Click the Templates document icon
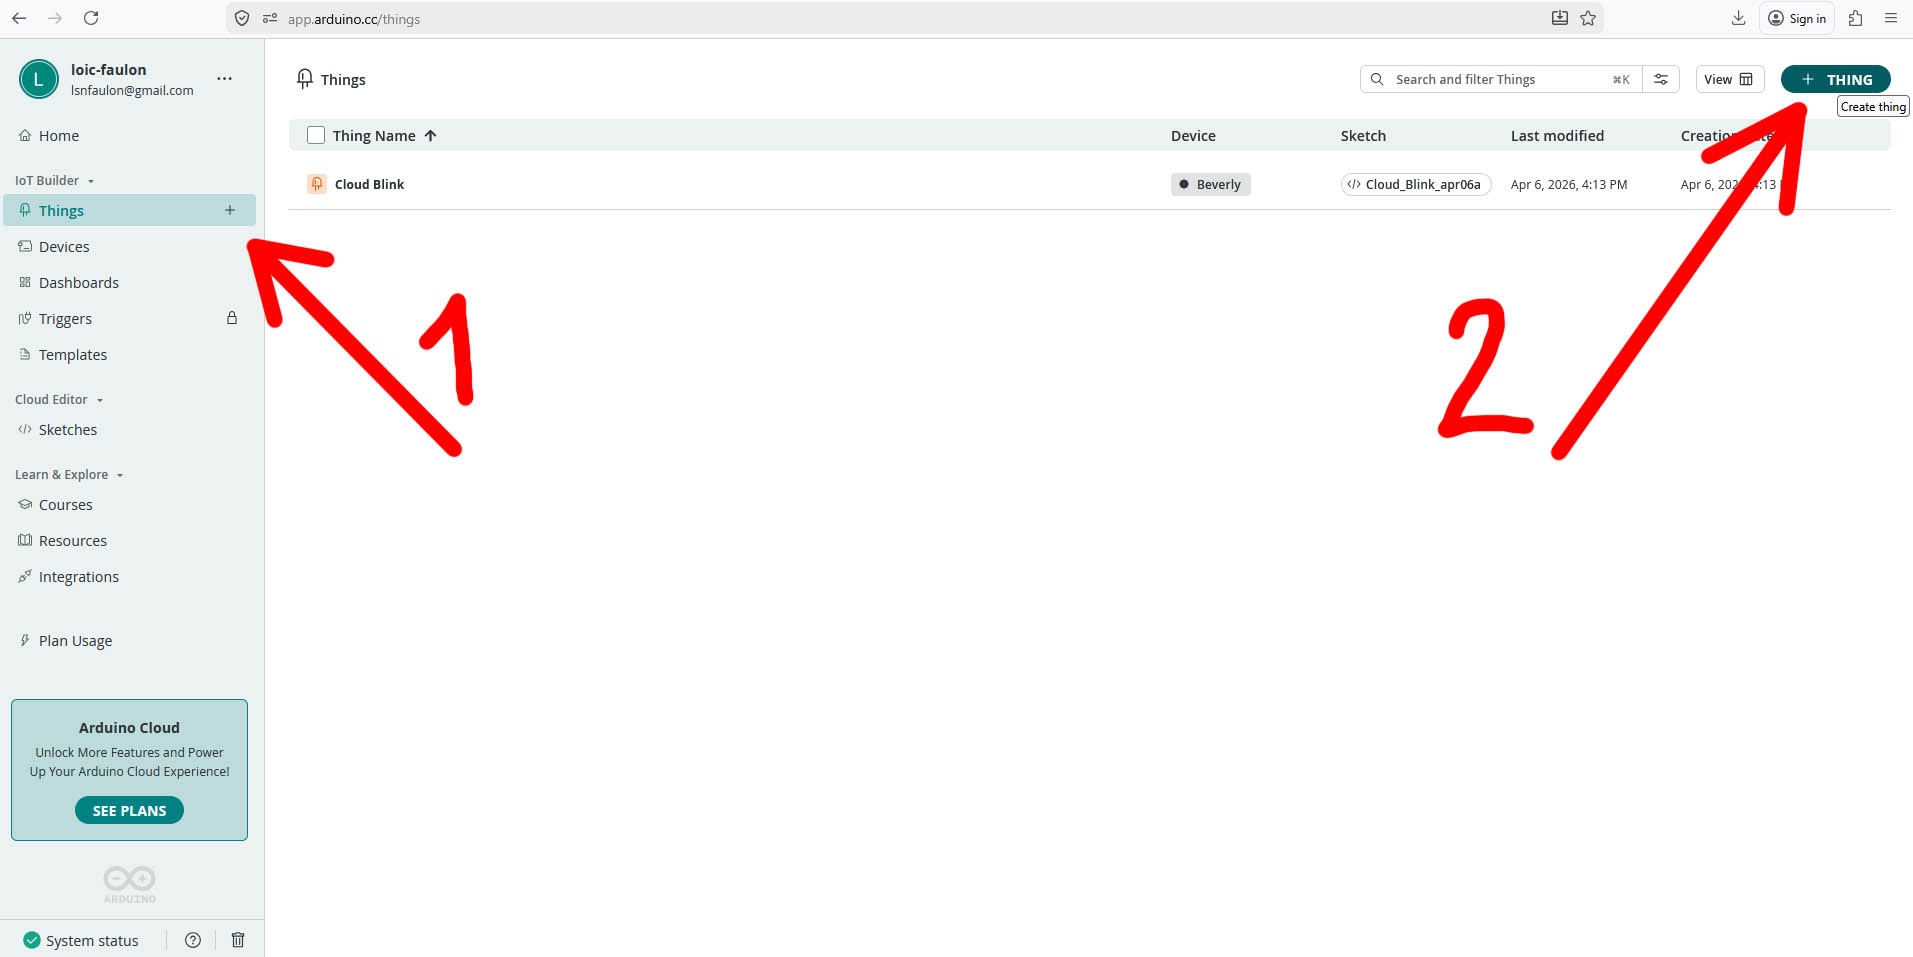The image size is (1913, 957). (25, 354)
